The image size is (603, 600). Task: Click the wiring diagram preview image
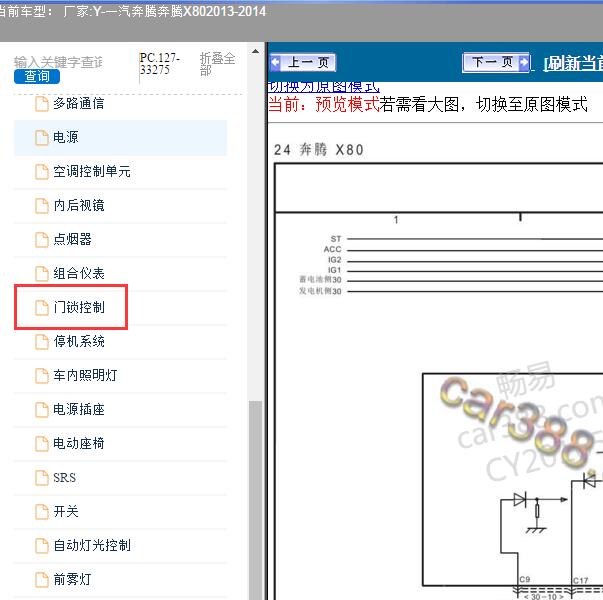tap(439, 381)
